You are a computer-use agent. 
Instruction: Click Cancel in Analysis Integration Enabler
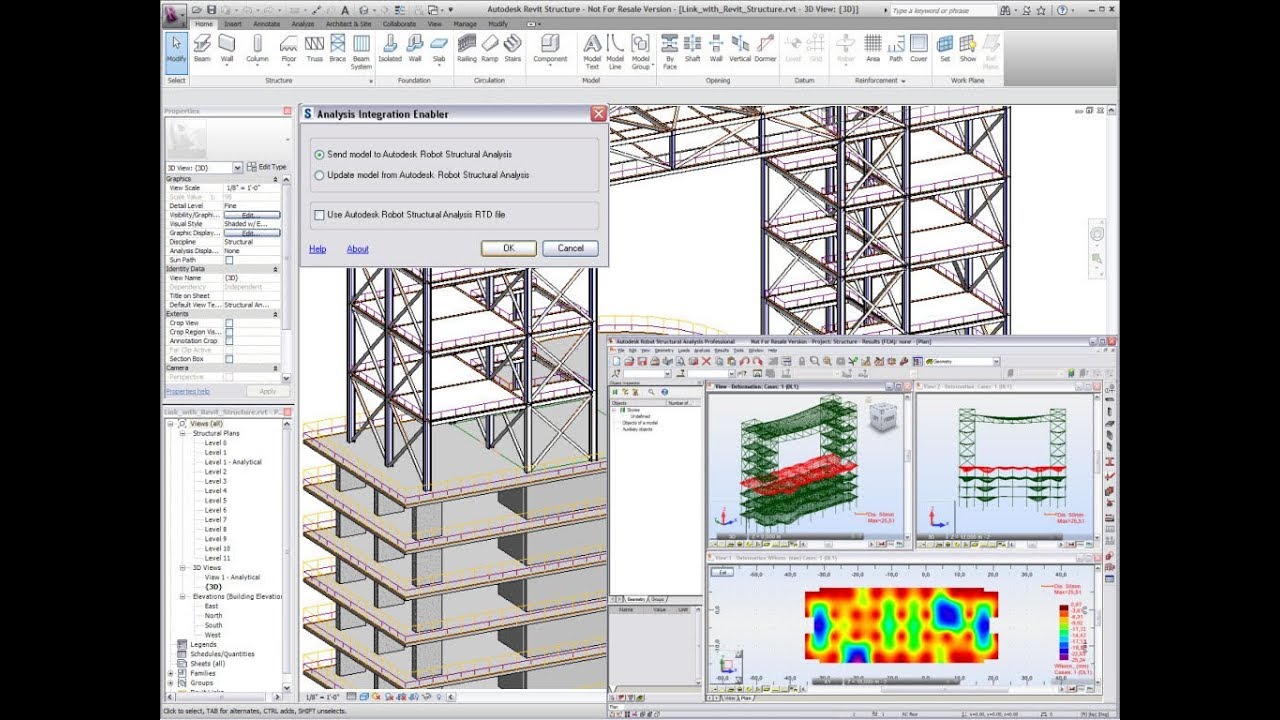click(x=570, y=248)
